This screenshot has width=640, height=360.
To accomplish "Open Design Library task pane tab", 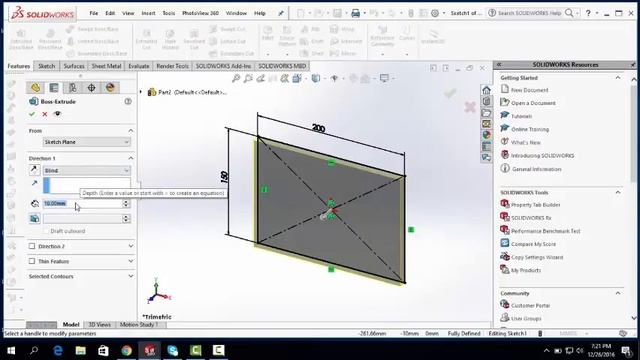I will pyautogui.click(x=486, y=101).
